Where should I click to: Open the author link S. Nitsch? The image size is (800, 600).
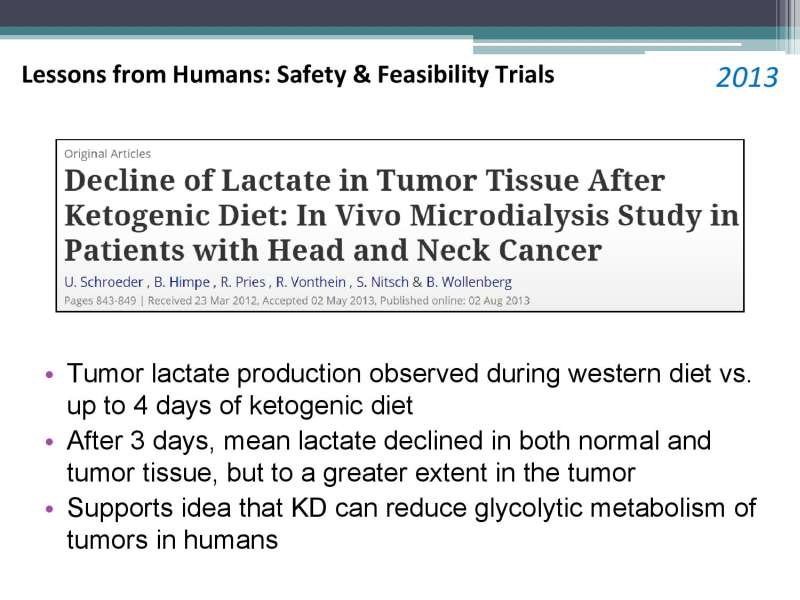point(382,282)
